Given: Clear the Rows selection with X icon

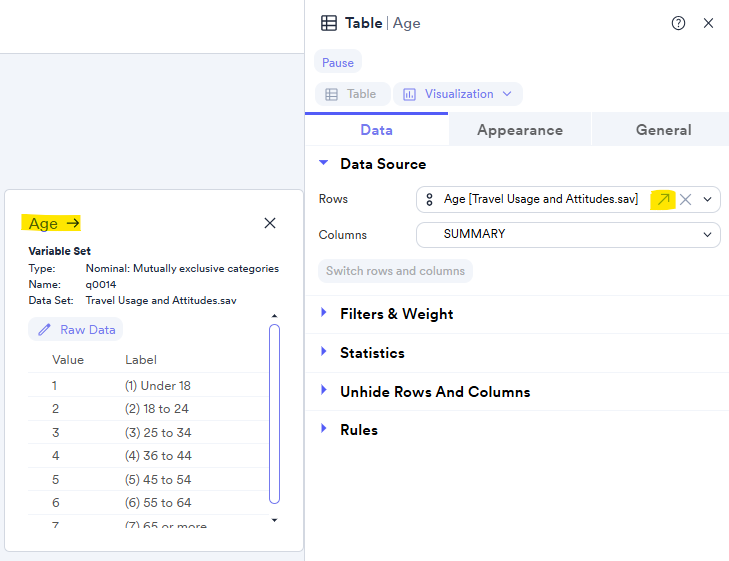Looking at the screenshot, I should tap(685, 199).
